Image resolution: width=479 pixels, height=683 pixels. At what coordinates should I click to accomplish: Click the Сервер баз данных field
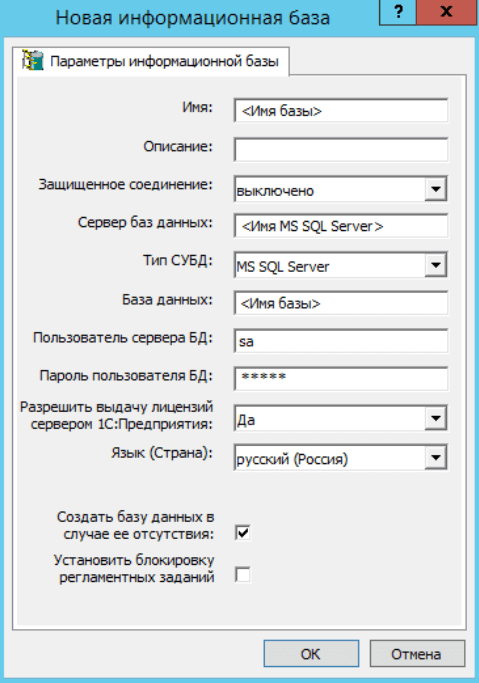coord(341,226)
